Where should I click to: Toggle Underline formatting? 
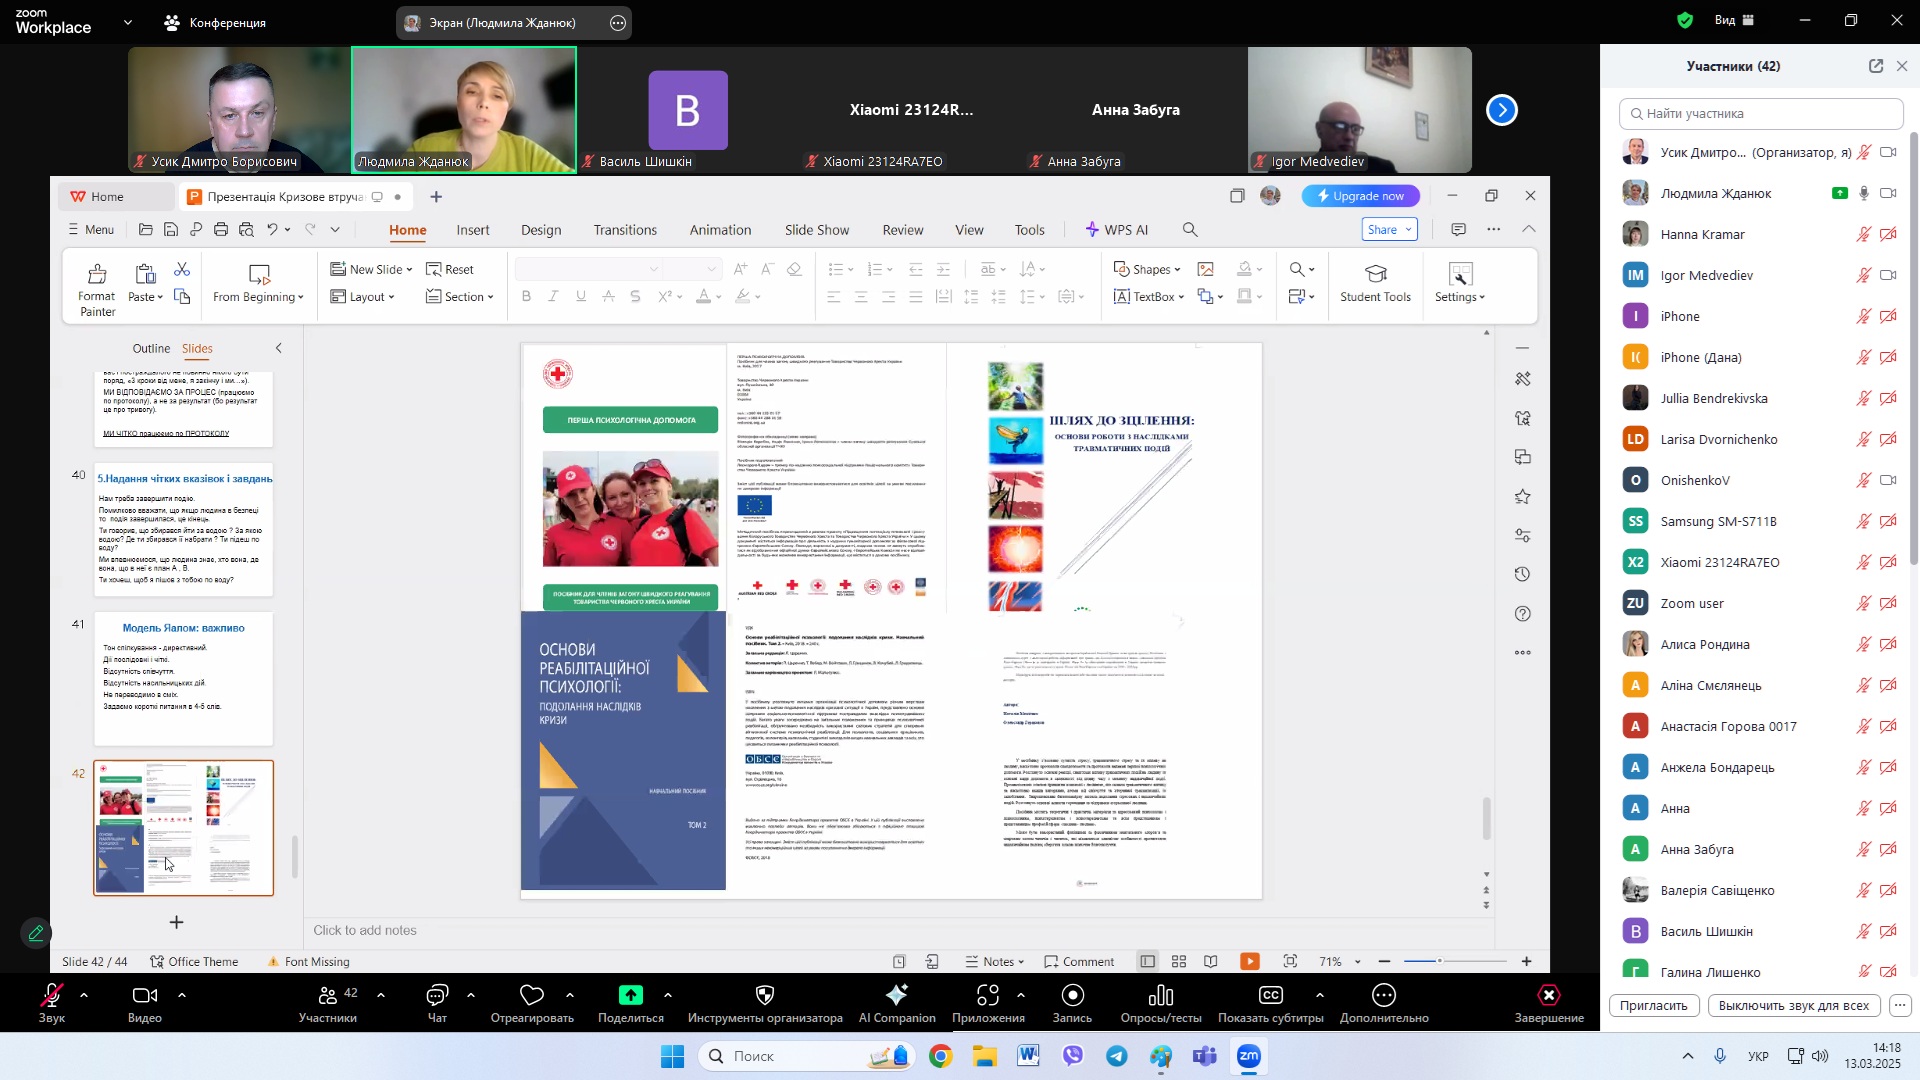click(x=581, y=297)
